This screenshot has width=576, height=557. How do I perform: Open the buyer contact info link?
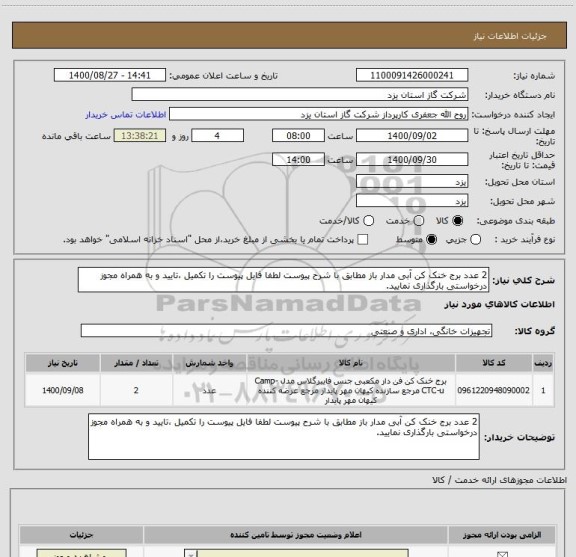[x=126, y=115]
